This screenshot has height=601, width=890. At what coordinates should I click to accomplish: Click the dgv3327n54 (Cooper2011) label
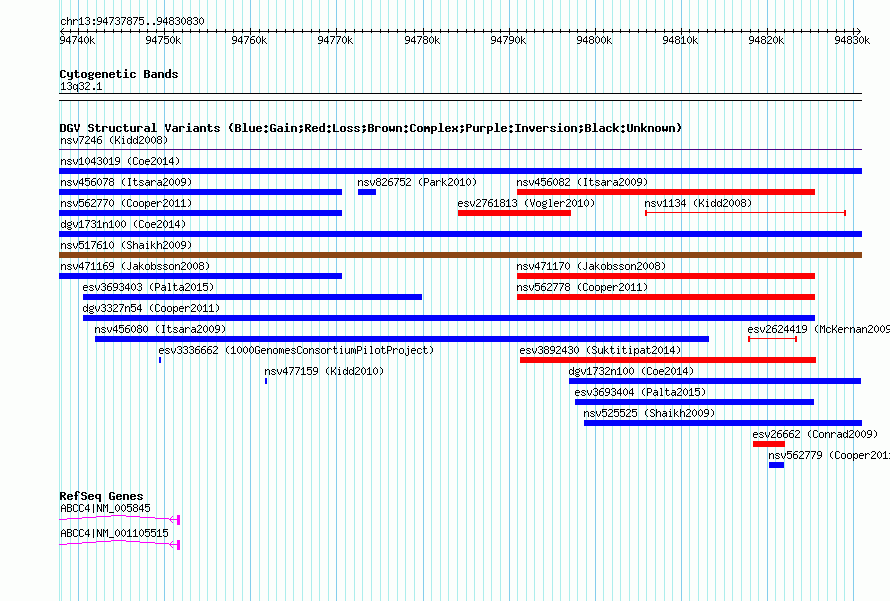151,308
